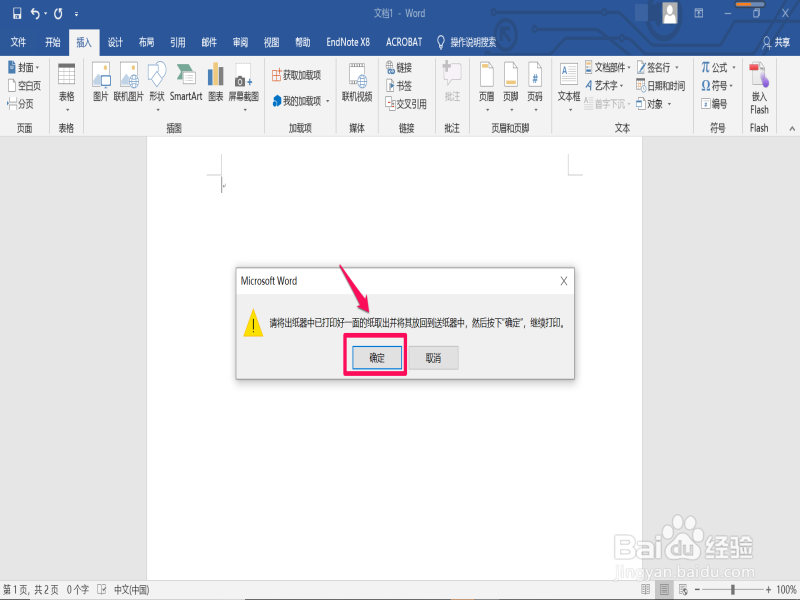Switch to the 邮件 ribbon tab
Viewport: 800px width, 600px height.
[x=209, y=42]
